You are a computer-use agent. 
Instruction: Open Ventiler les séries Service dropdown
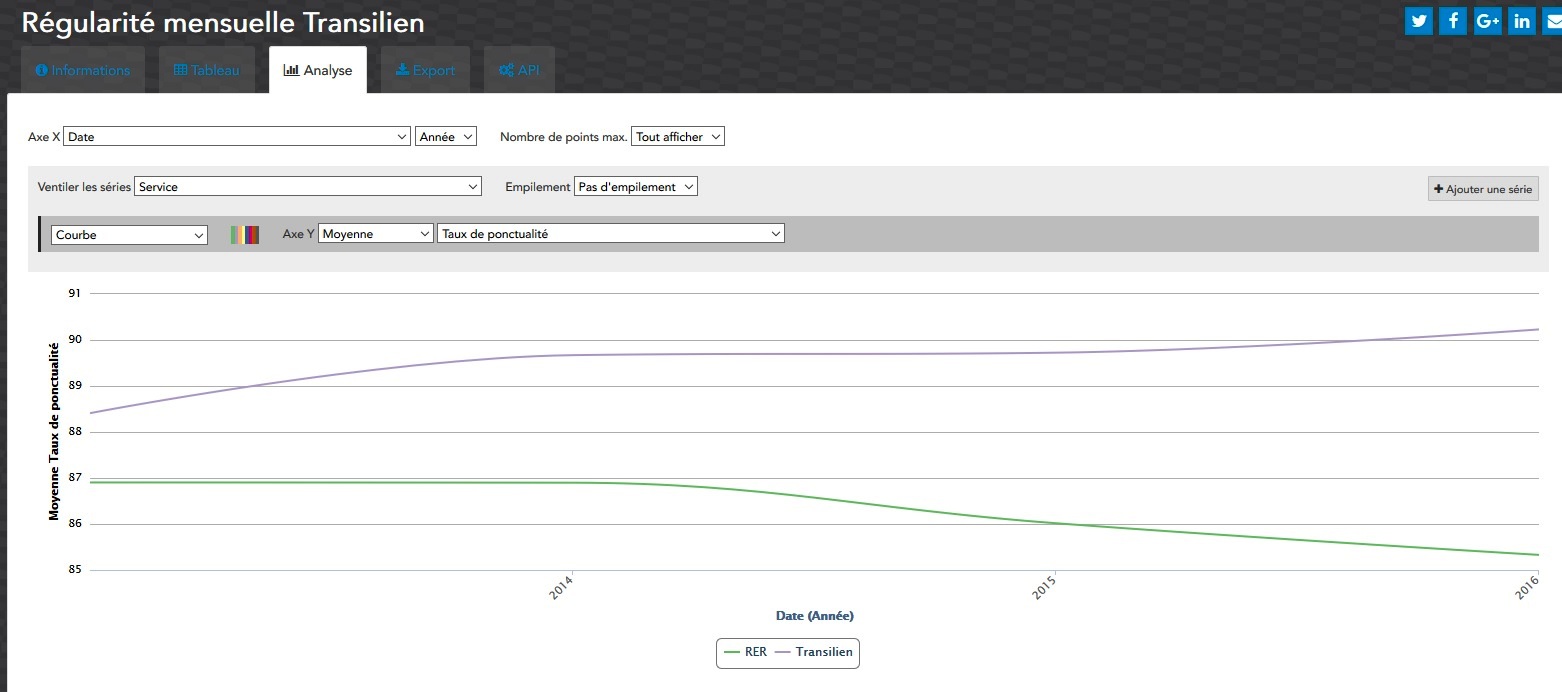click(x=308, y=186)
